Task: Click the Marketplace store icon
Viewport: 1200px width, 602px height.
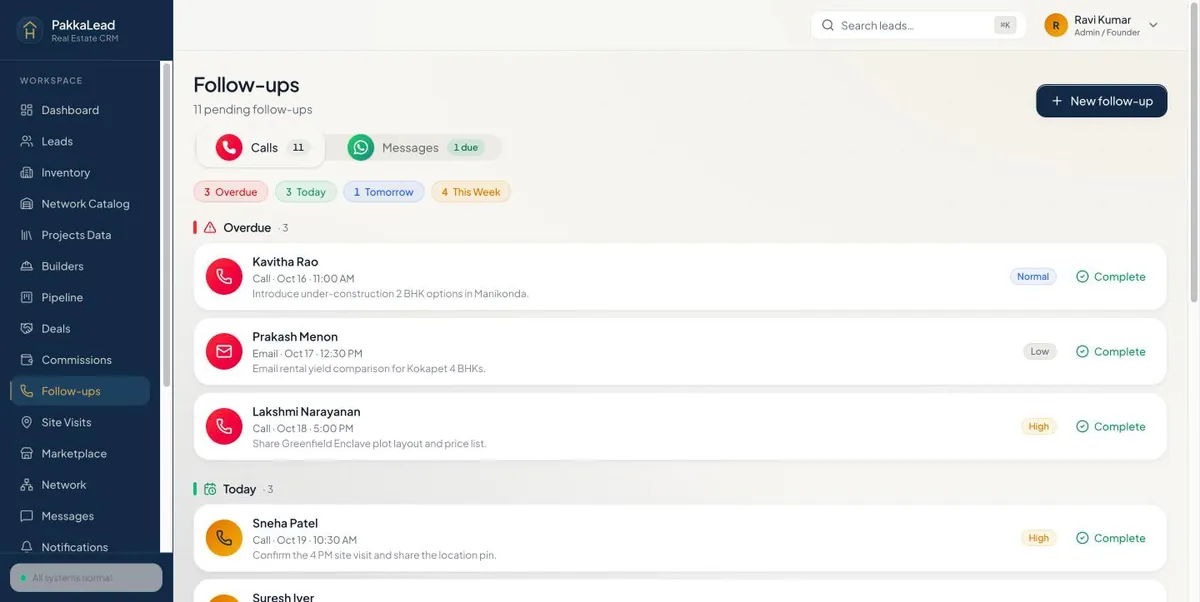Action: click(27, 453)
